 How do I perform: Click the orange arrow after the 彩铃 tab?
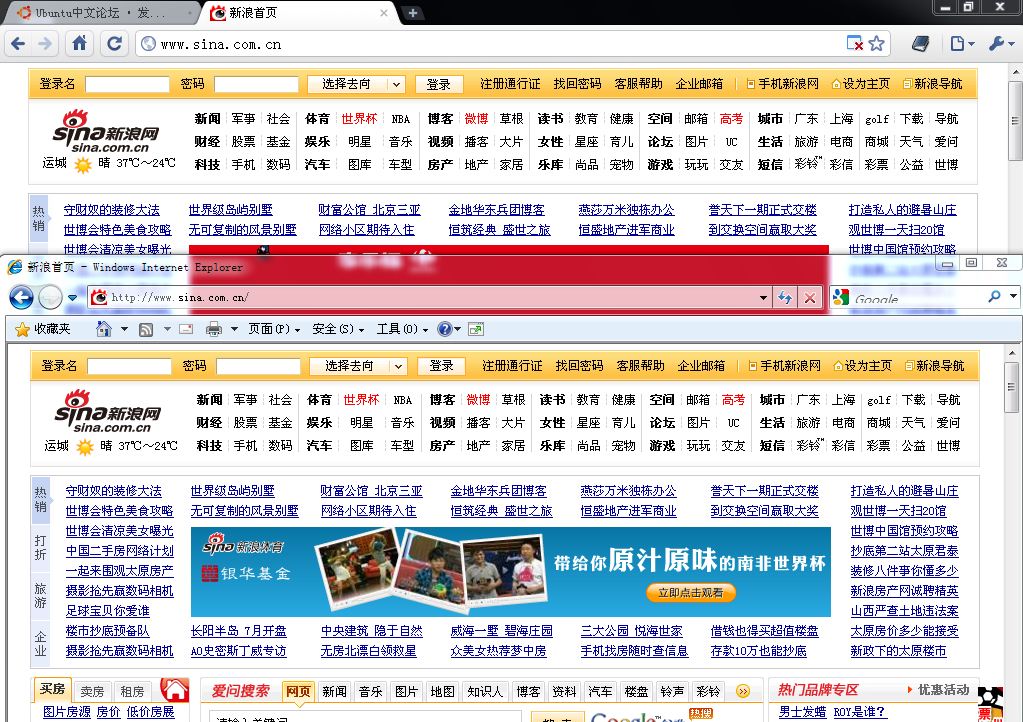[x=742, y=691]
